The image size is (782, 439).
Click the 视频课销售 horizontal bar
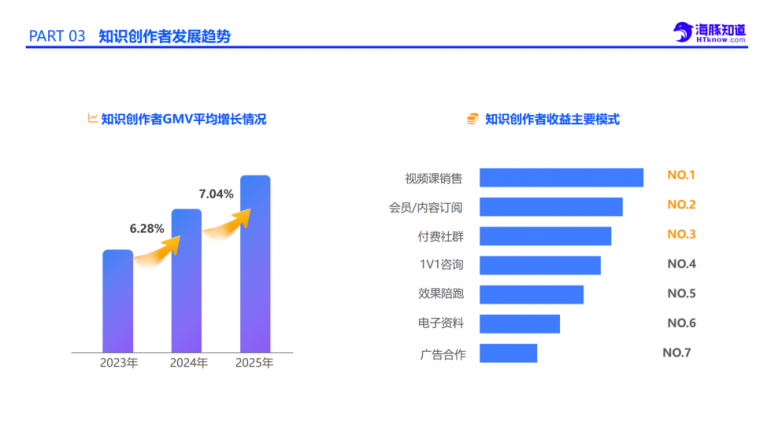point(561,178)
